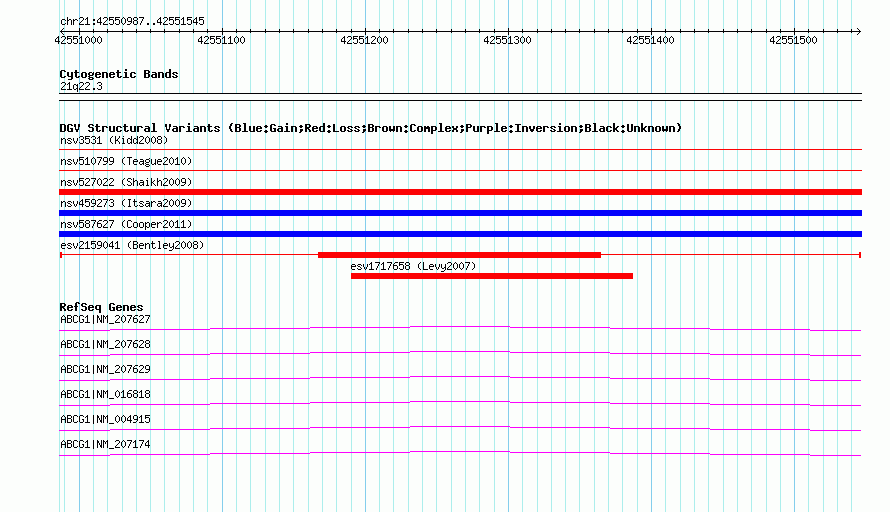Open the esv2159041 (Bentley2008) variant label

pos(132,245)
